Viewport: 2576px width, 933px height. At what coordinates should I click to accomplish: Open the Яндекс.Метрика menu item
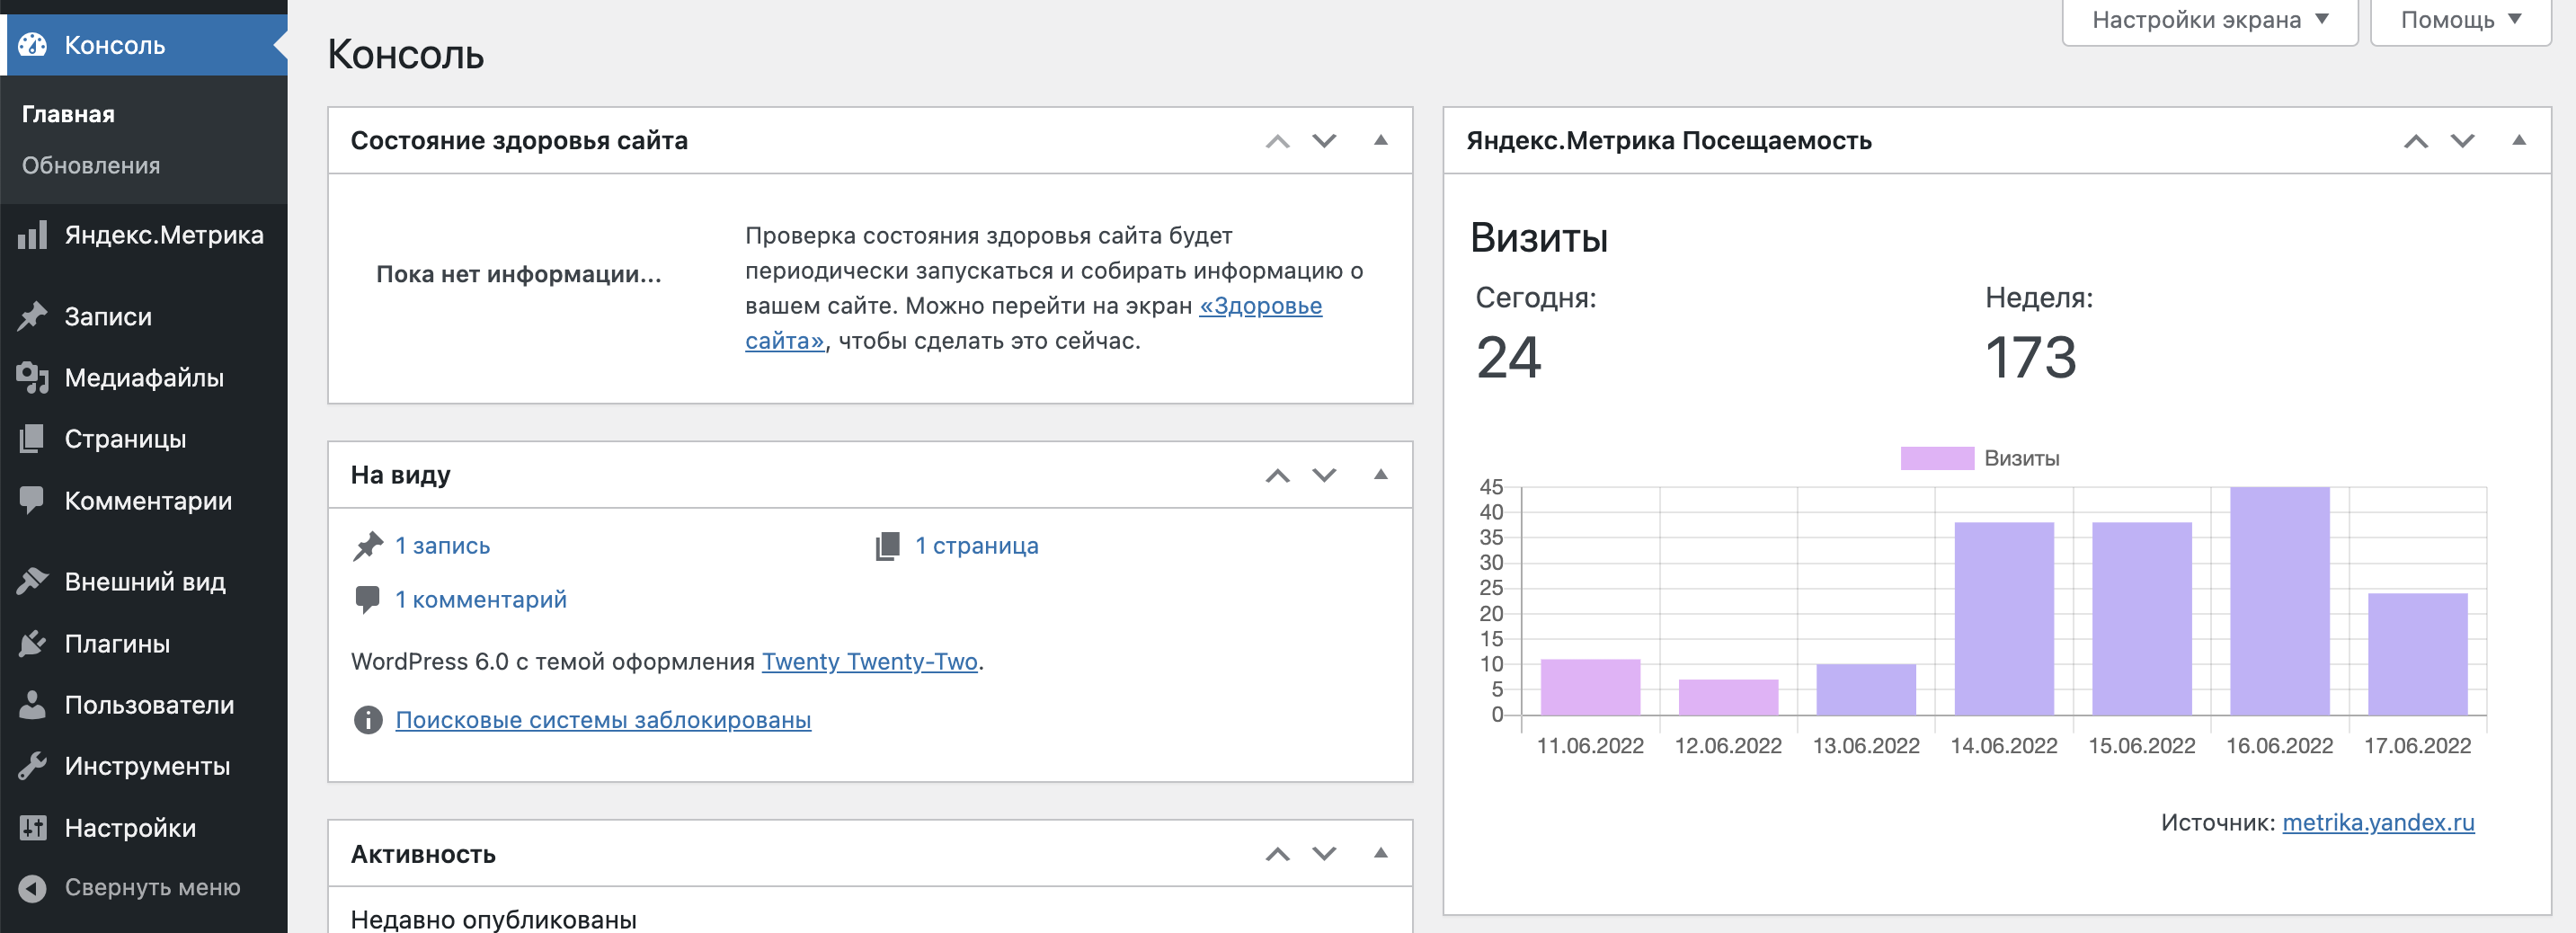coord(144,235)
